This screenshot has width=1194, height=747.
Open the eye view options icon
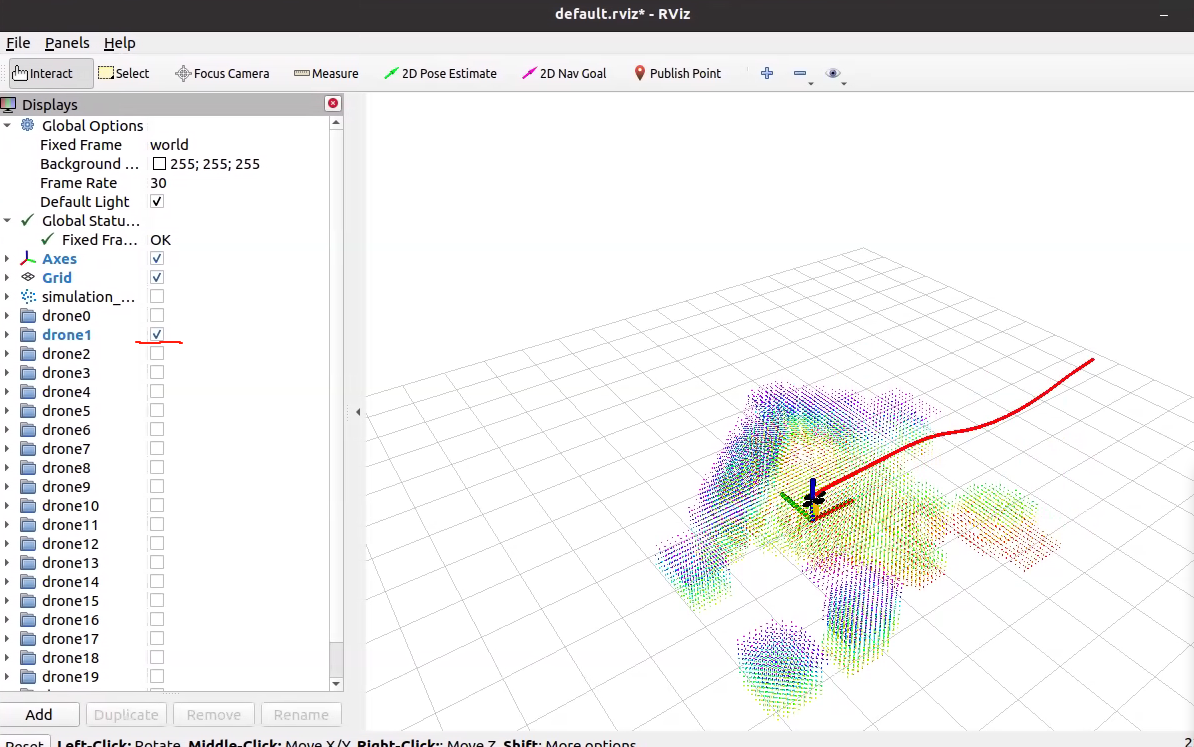[834, 73]
